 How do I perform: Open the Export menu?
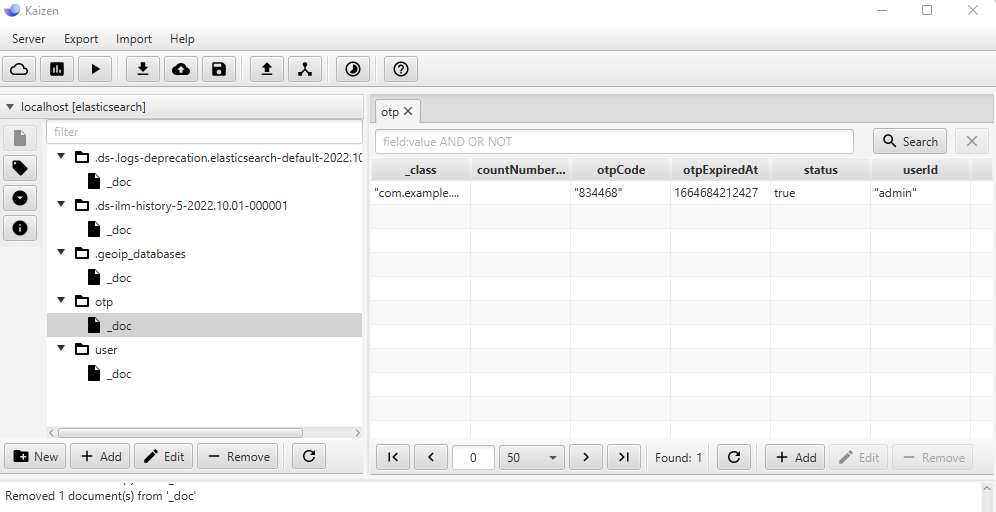pos(81,39)
